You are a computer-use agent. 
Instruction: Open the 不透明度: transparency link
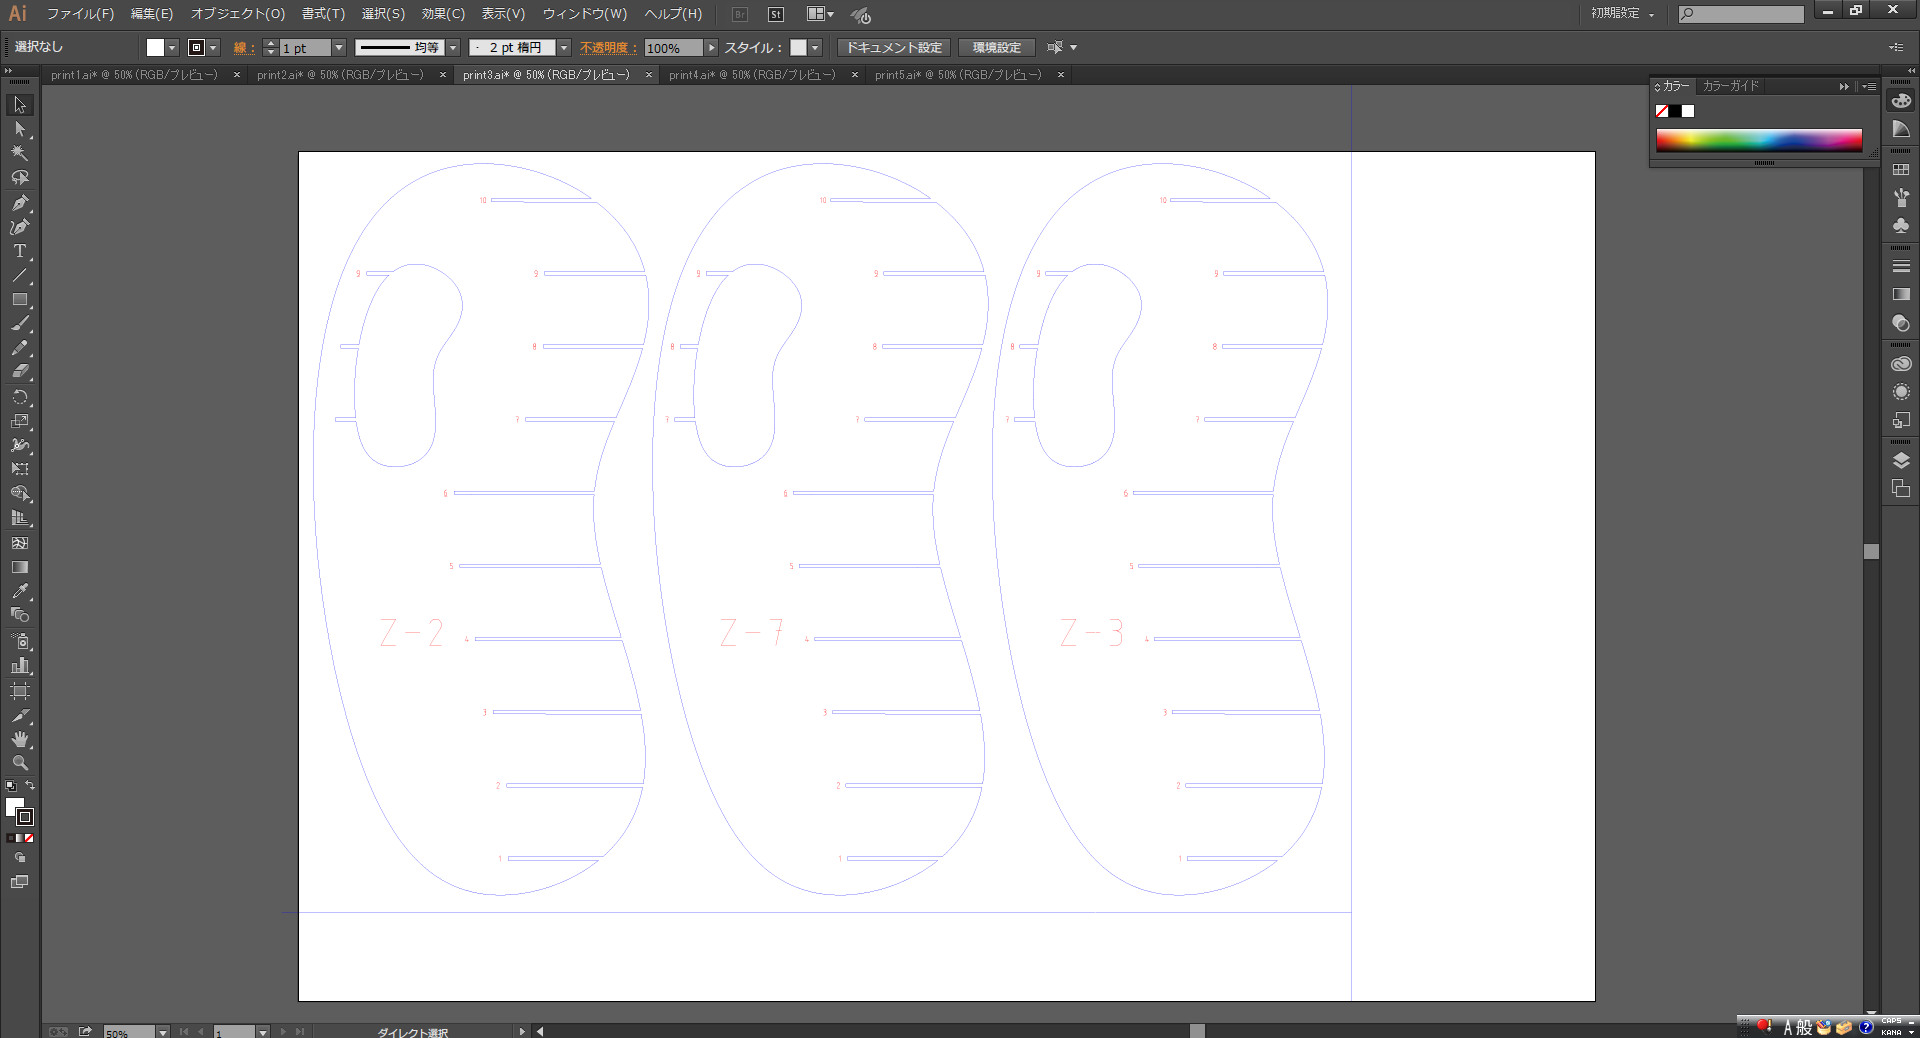(x=608, y=48)
